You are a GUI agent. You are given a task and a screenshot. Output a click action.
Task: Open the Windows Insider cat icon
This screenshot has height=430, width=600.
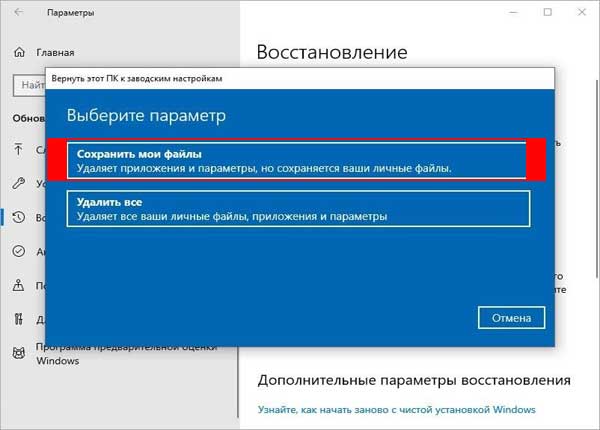[19, 353]
